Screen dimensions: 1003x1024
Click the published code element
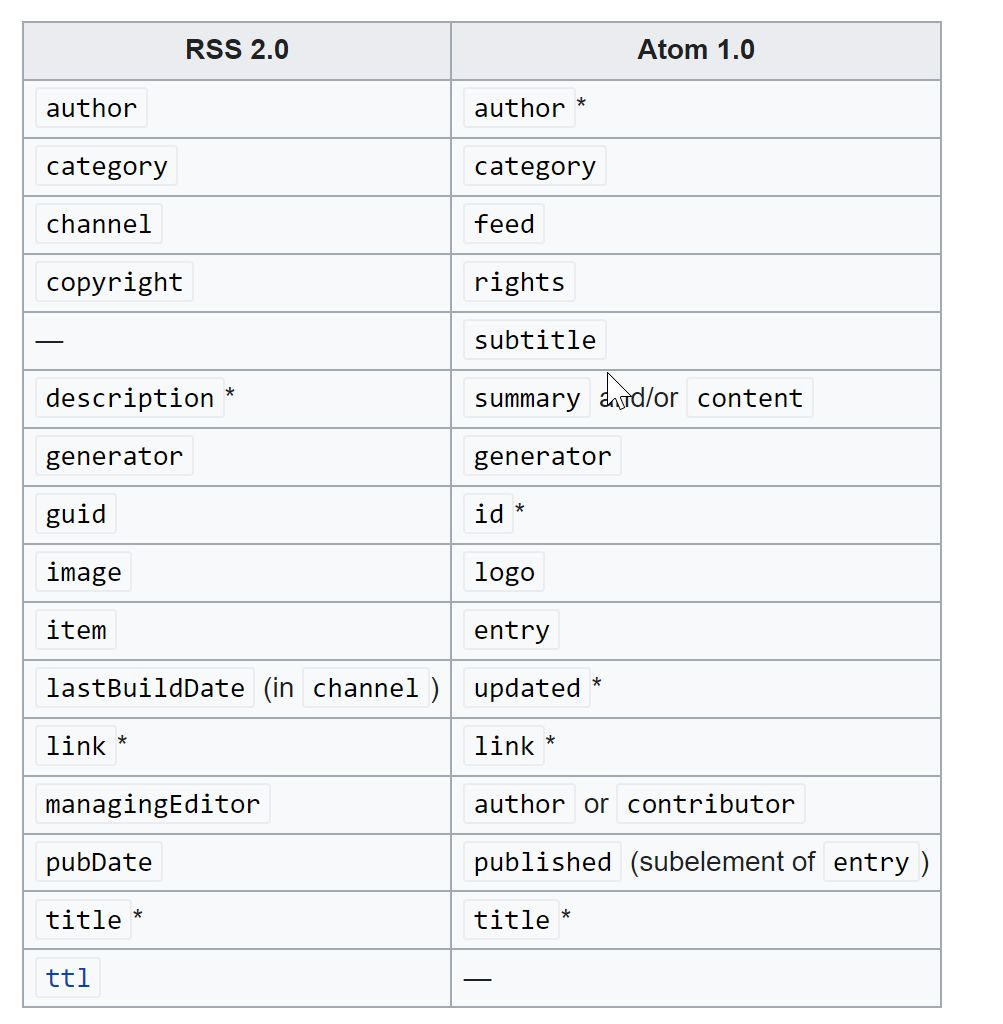(543, 862)
